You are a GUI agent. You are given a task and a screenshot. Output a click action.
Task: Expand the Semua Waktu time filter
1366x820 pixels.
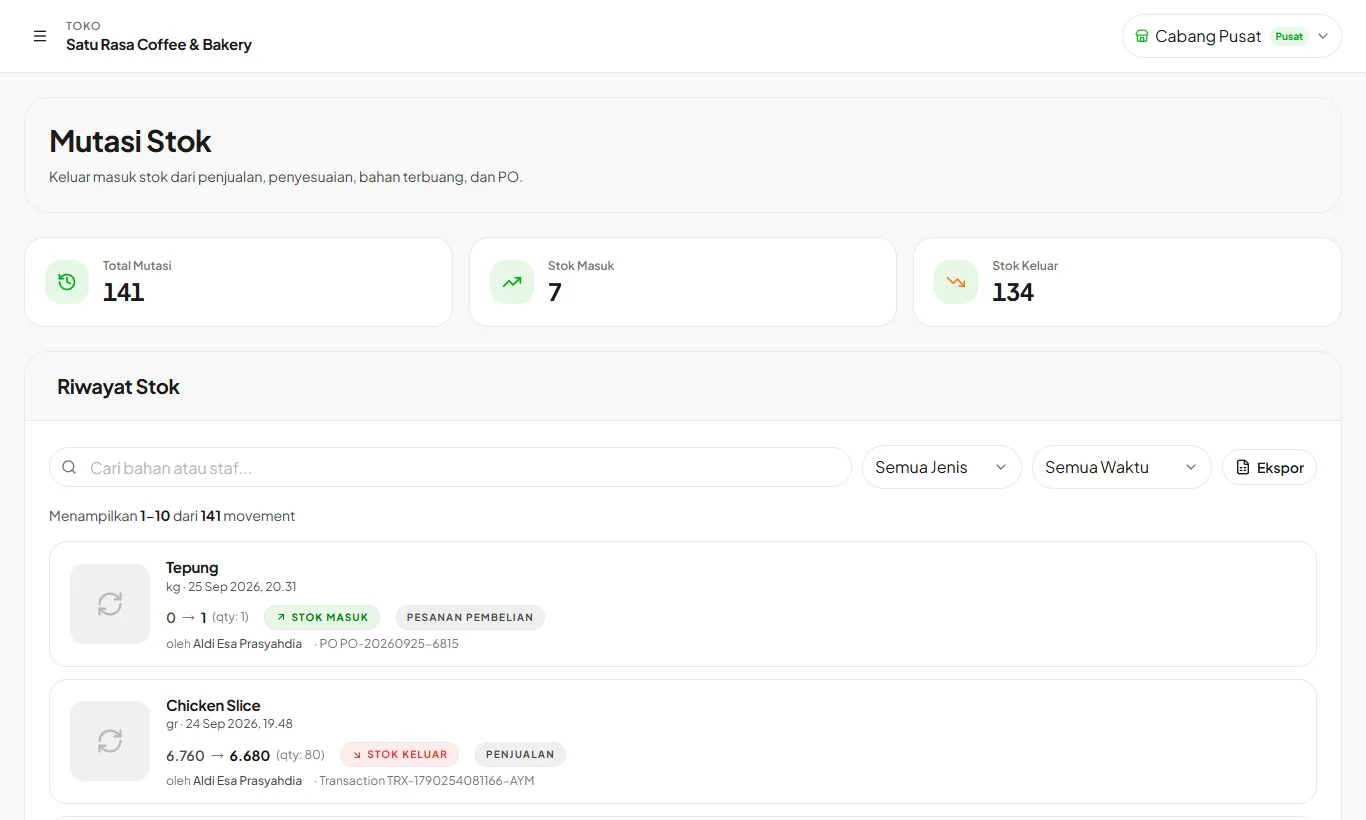point(1122,467)
